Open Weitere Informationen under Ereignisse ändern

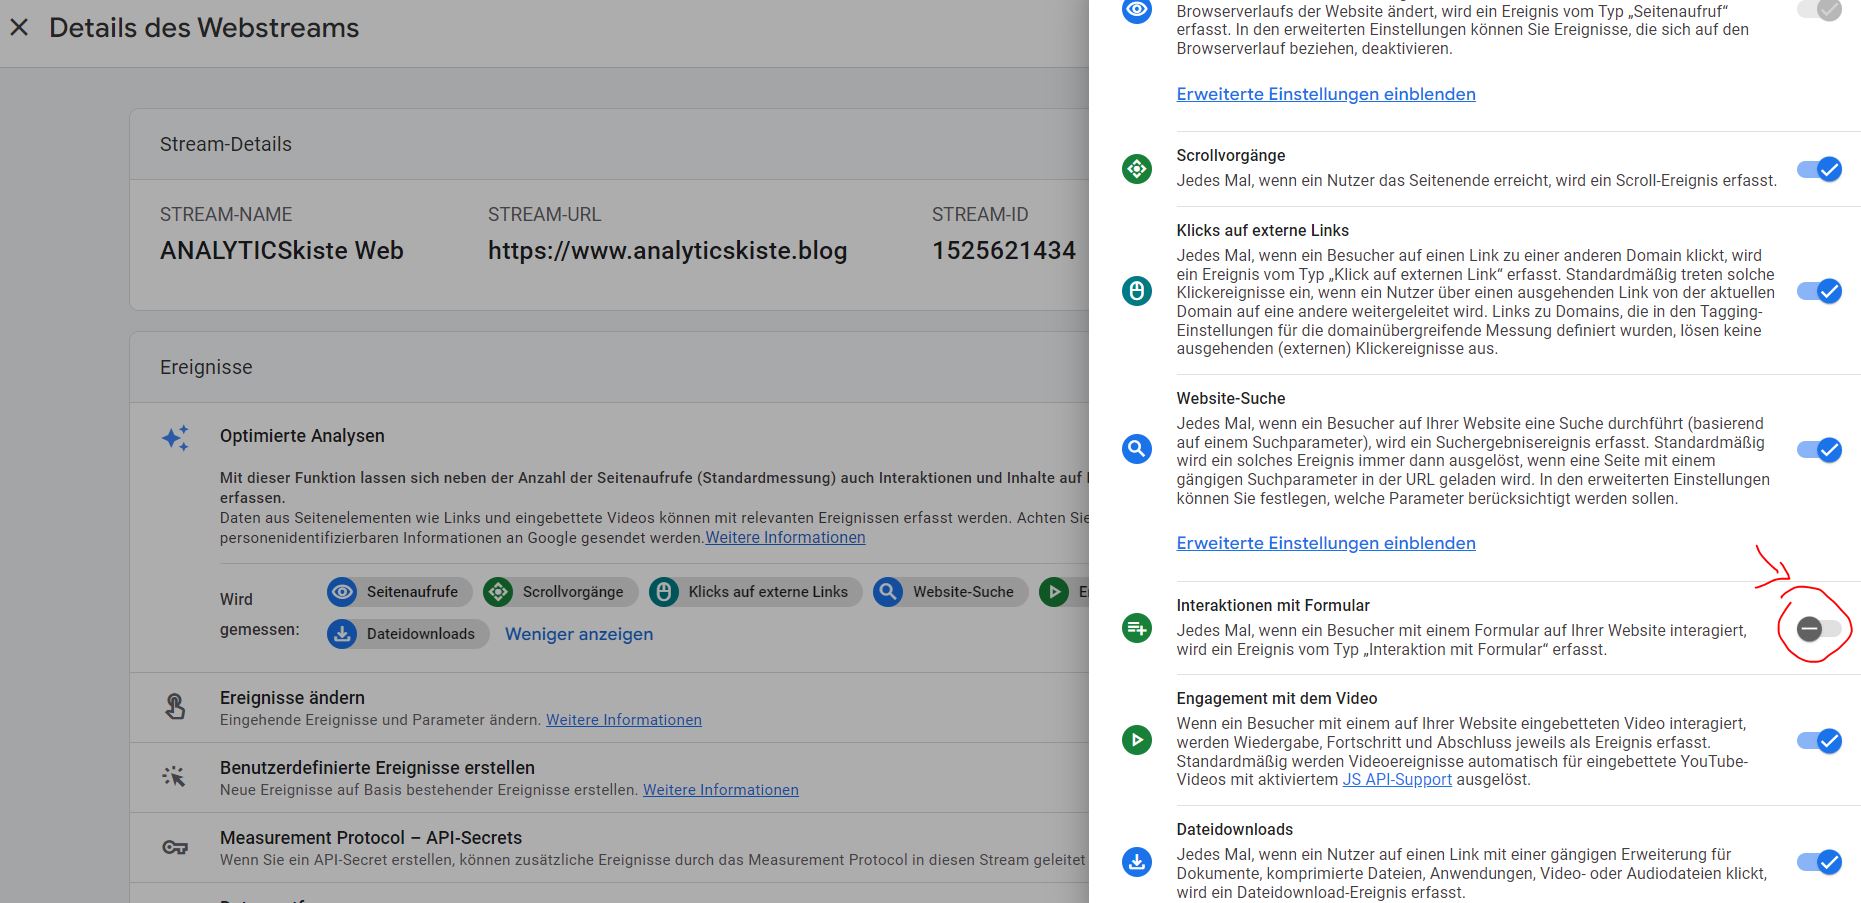[x=623, y=720]
